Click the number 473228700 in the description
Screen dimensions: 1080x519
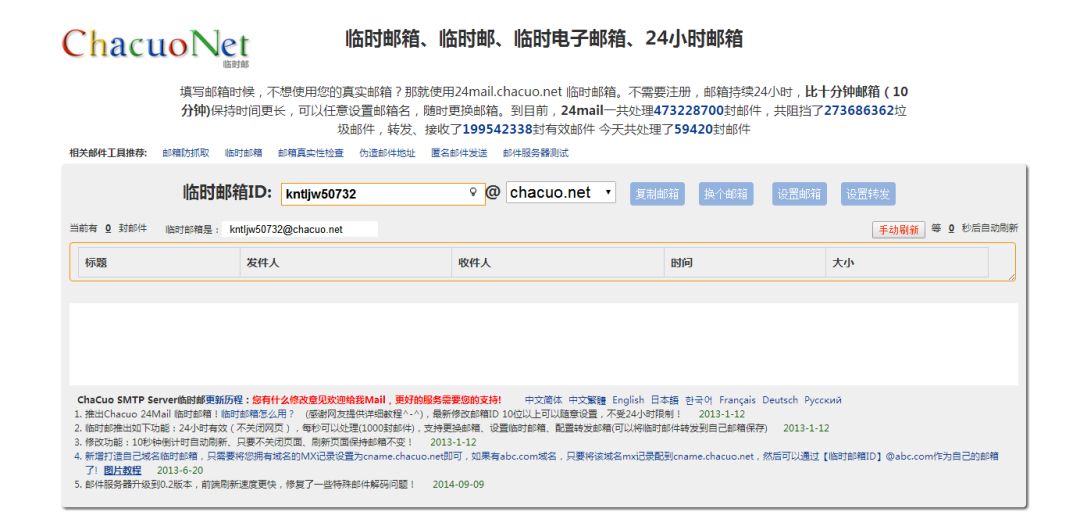point(689,110)
